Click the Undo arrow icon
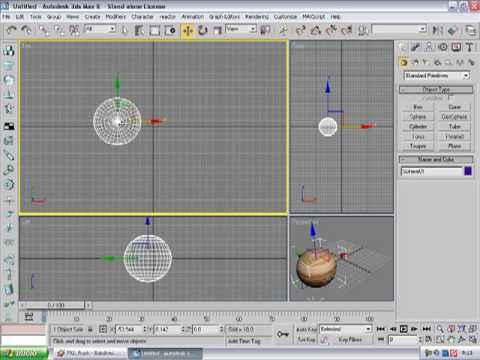Screen dimensions: 480x360 click(x=12, y=30)
